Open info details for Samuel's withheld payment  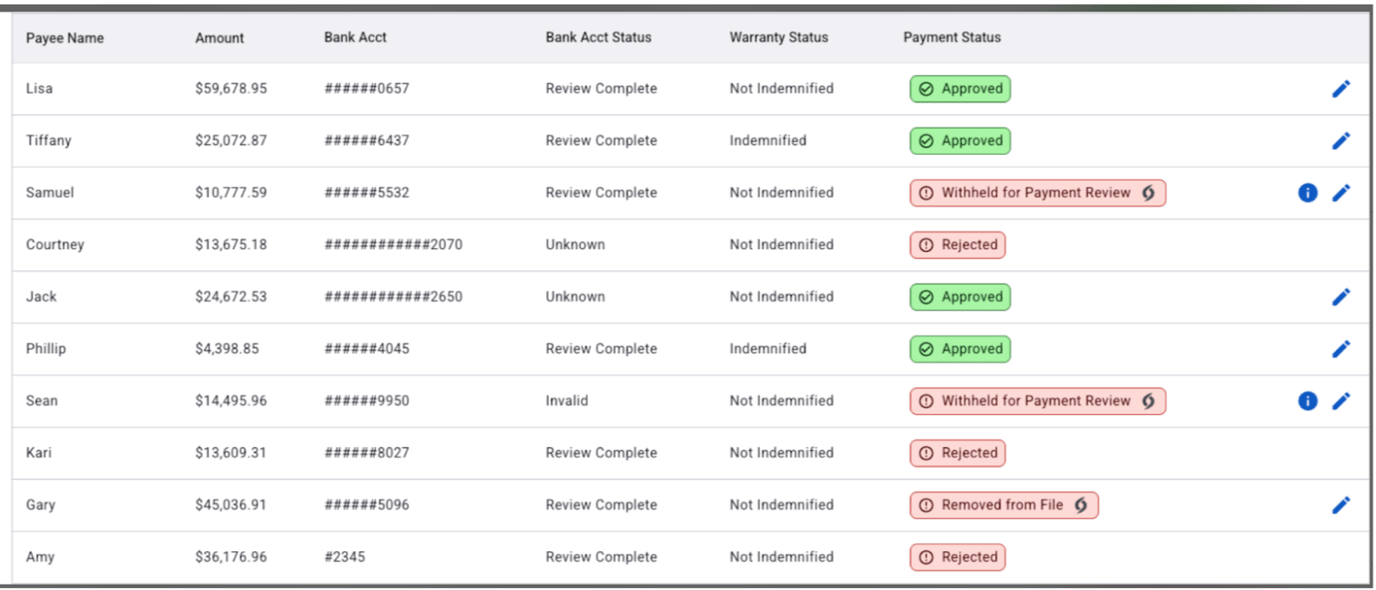1307,192
